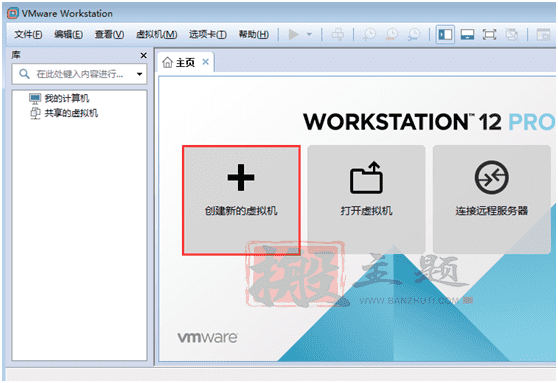Open the 帮助(H) menu

tap(253, 35)
